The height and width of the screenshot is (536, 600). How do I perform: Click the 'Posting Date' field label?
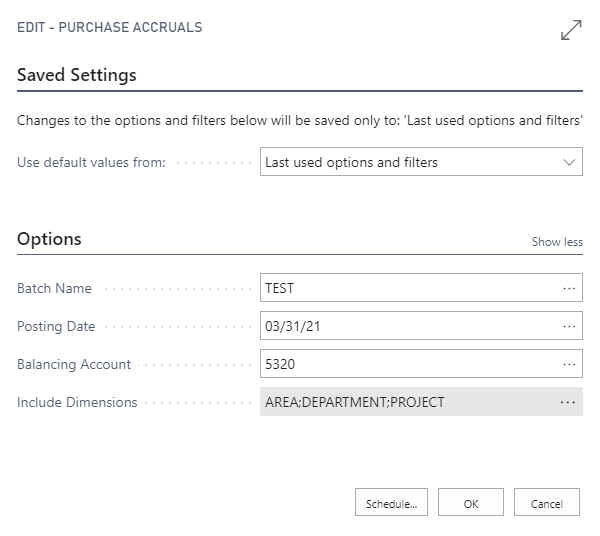[x=56, y=326]
